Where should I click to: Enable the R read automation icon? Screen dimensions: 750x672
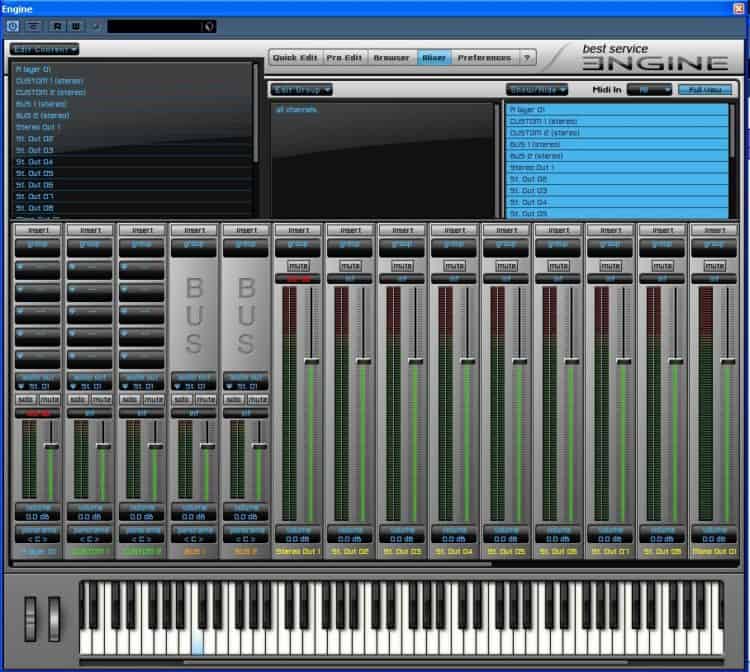(x=57, y=26)
